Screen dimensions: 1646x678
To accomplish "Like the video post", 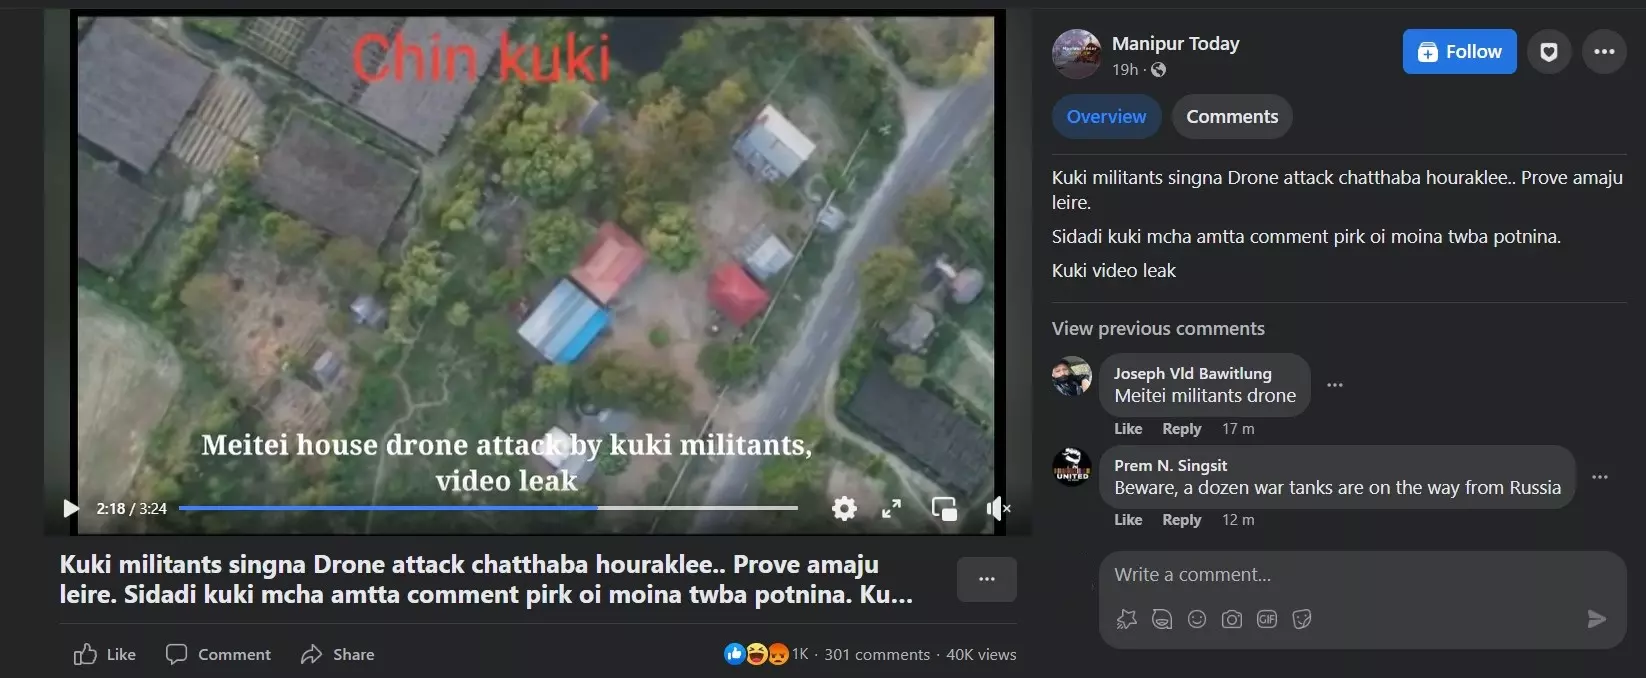I will (x=105, y=654).
